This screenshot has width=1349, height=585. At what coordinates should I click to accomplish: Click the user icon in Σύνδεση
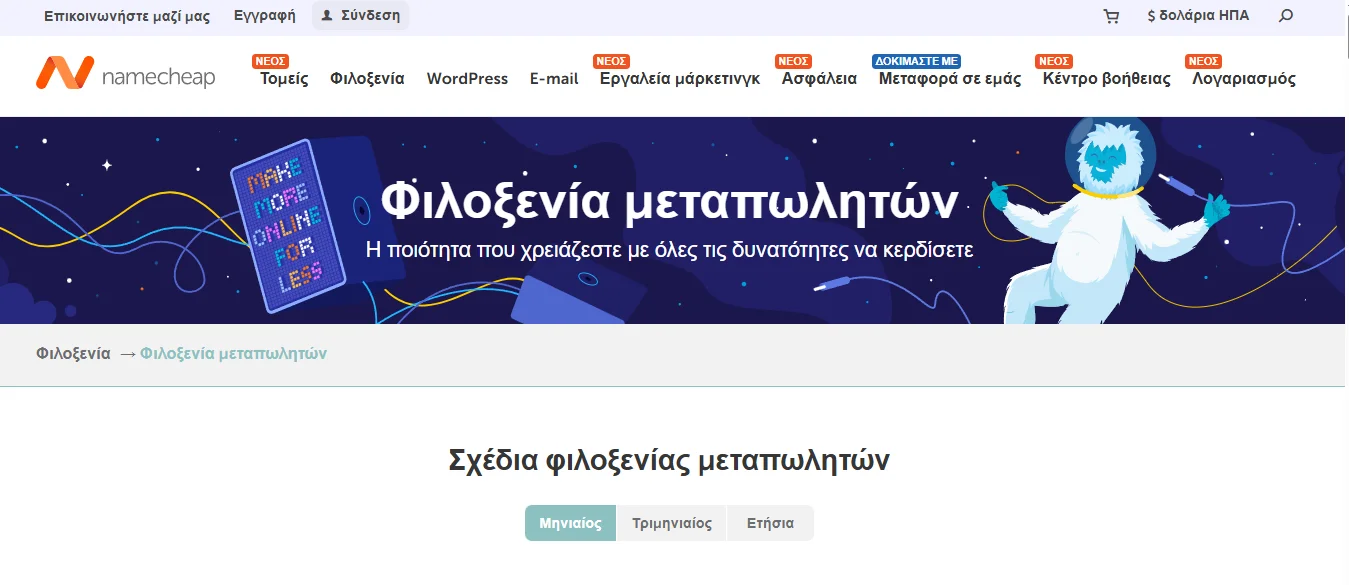(x=327, y=16)
